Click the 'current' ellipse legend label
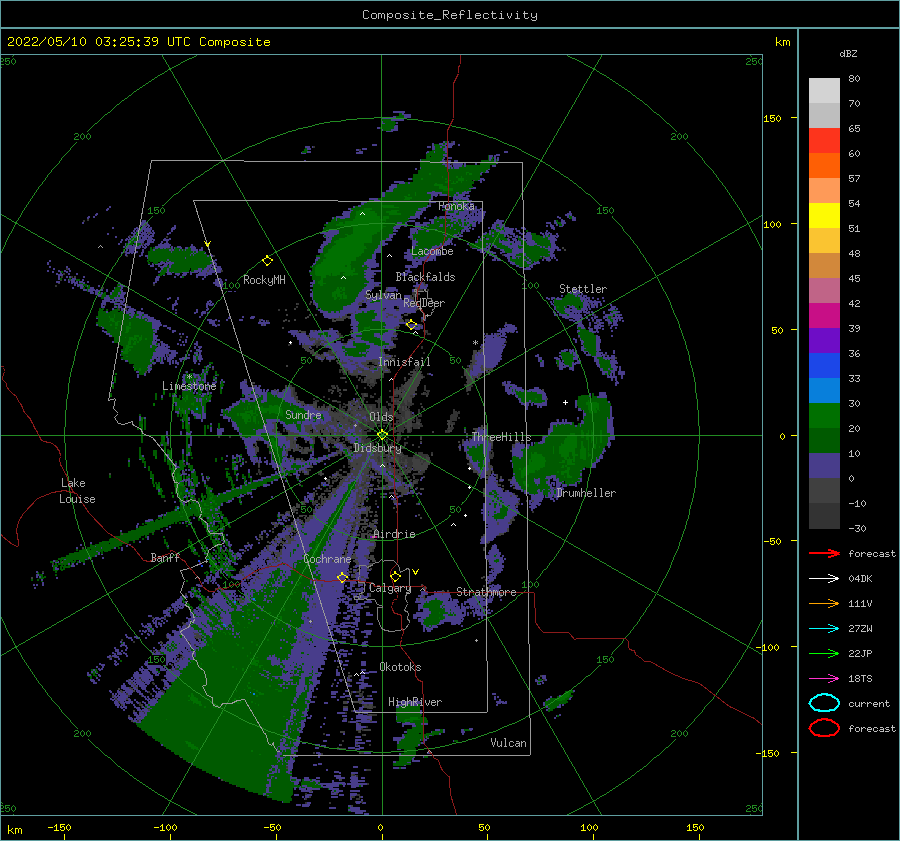The height and width of the screenshot is (841, 900). click(x=869, y=704)
